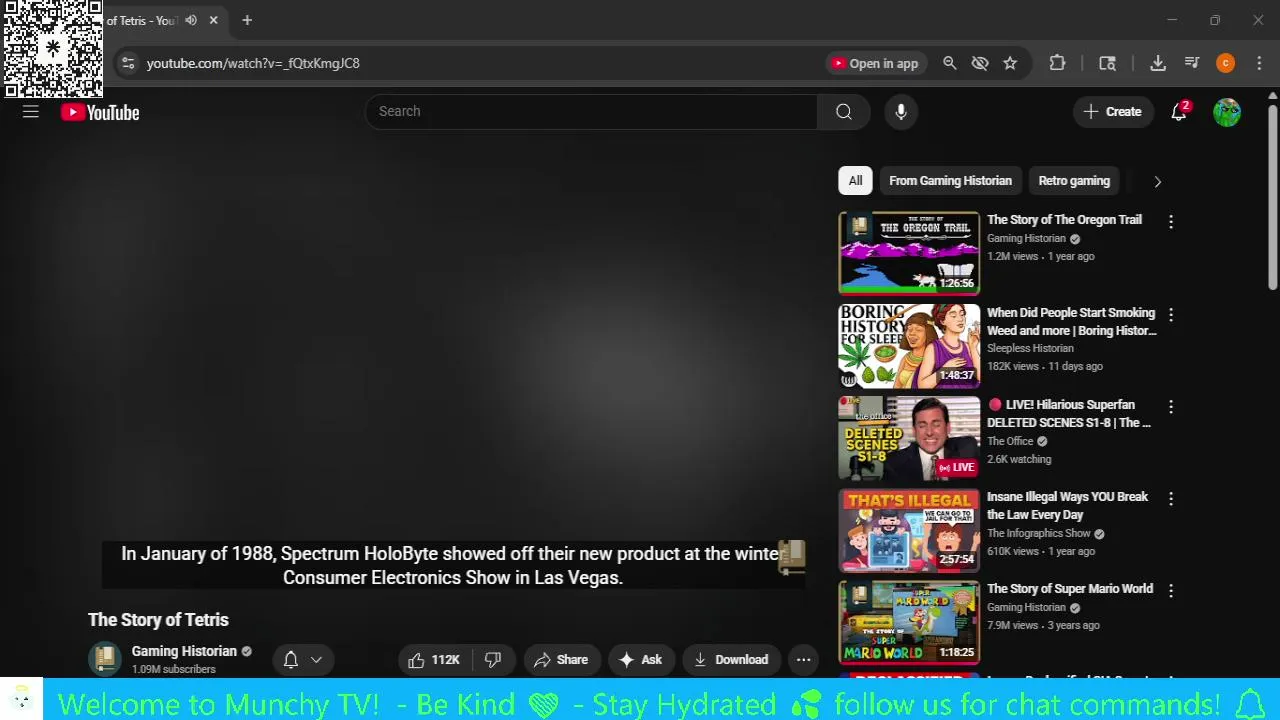
Task: Mute the tab via speaker icon
Action: tap(191, 20)
